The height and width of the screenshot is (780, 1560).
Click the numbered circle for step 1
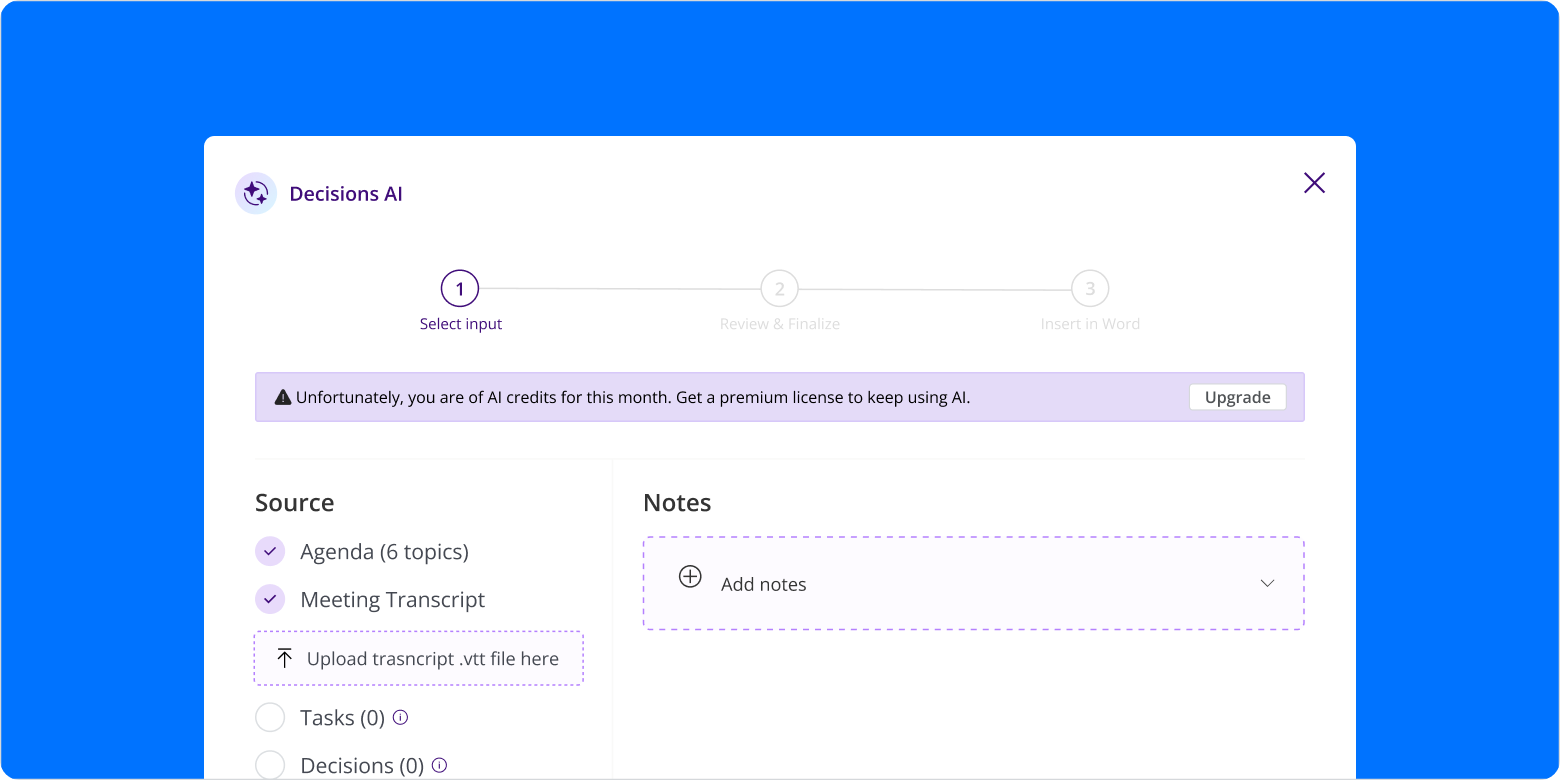[461, 288]
